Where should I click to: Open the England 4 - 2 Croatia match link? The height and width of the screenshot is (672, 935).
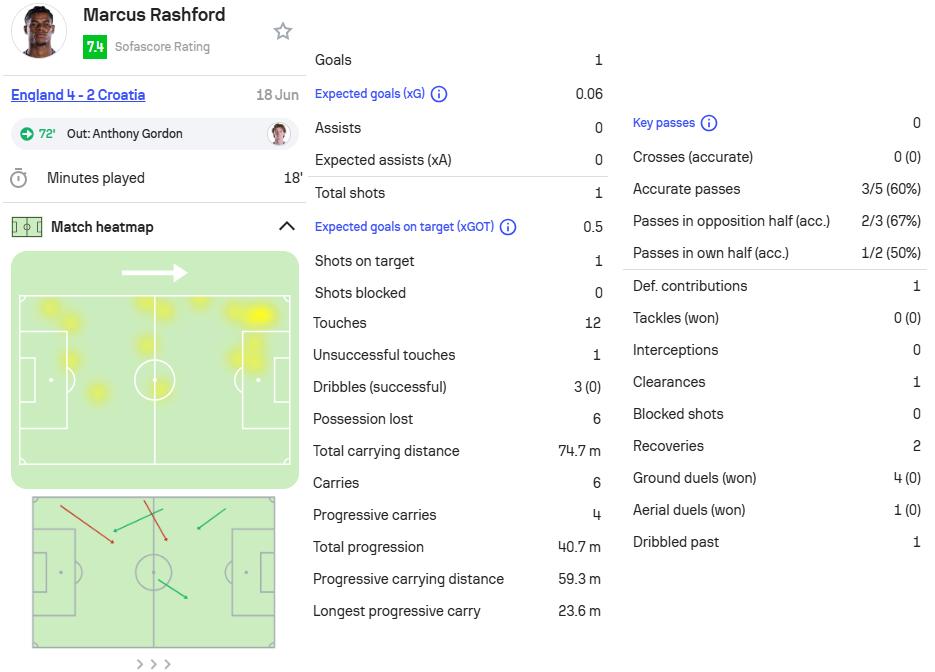[78, 95]
